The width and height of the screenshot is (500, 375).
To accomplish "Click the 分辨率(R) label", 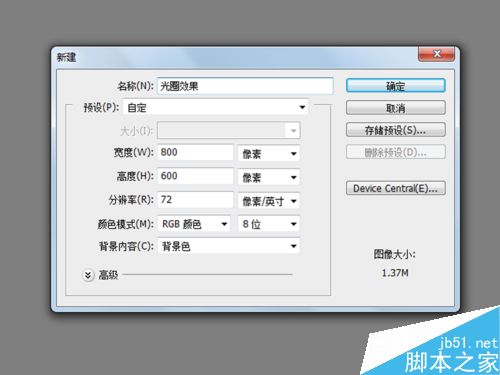I will pyautogui.click(x=131, y=200).
